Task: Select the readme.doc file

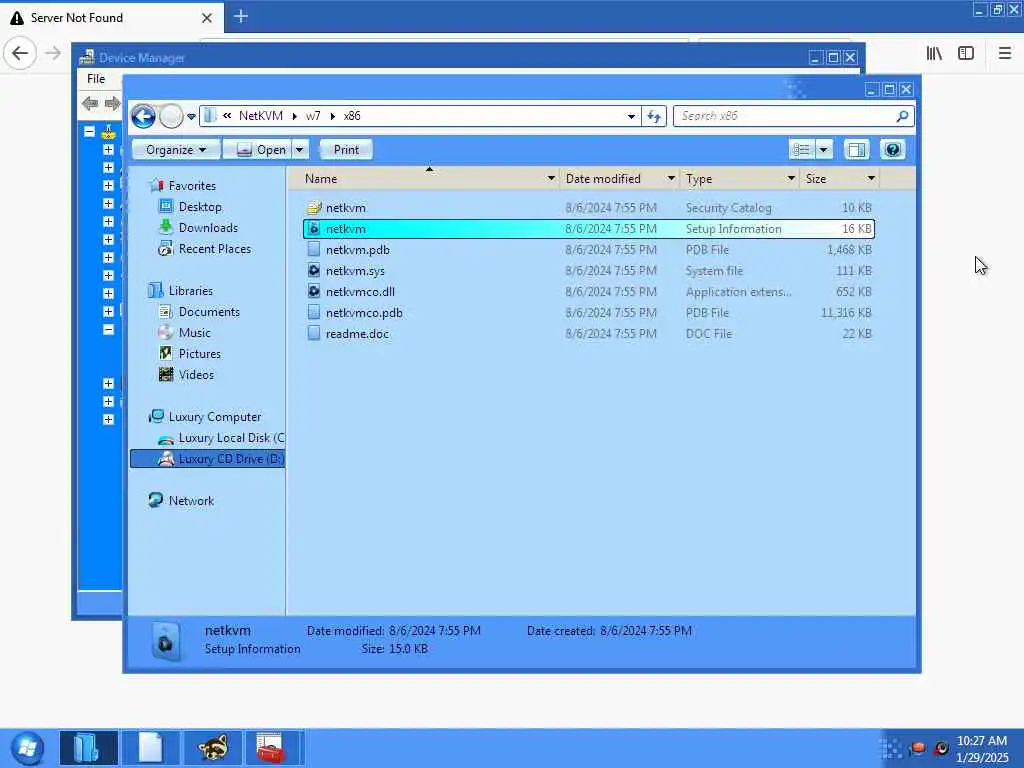Action: [357, 334]
